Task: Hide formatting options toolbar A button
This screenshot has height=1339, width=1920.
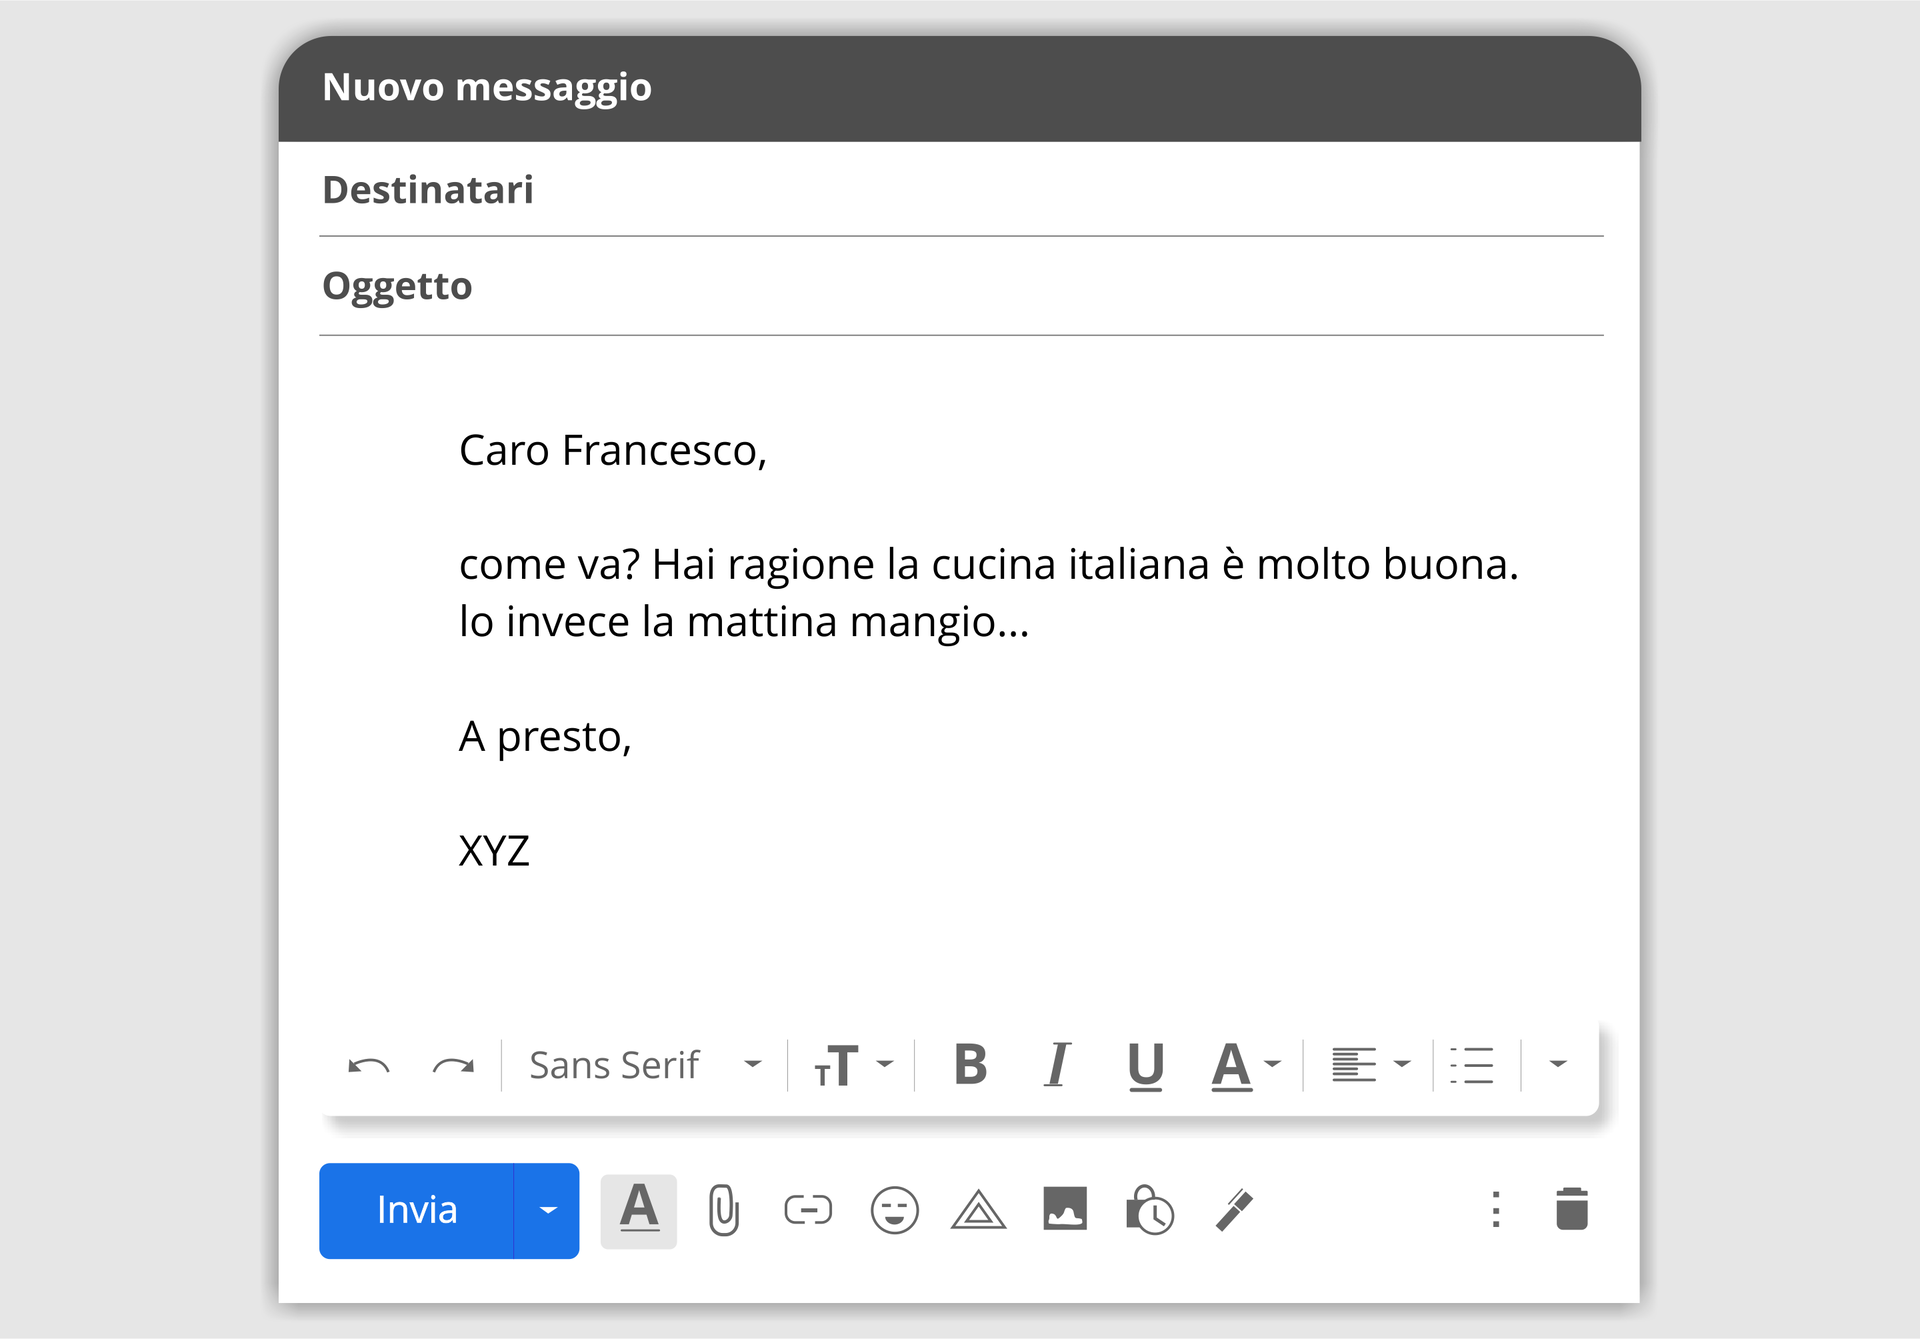Action: (639, 1211)
